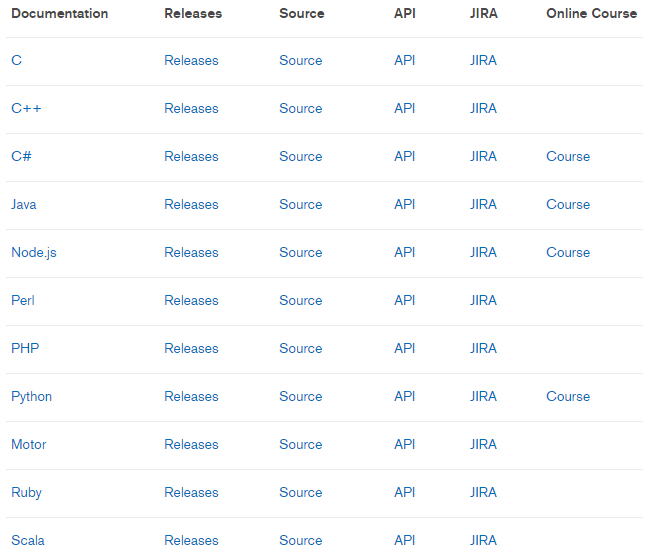The width and height of the screenshot is (652, 558).
Task: Open the C driver documentation link
Action: tap(16, 60)
